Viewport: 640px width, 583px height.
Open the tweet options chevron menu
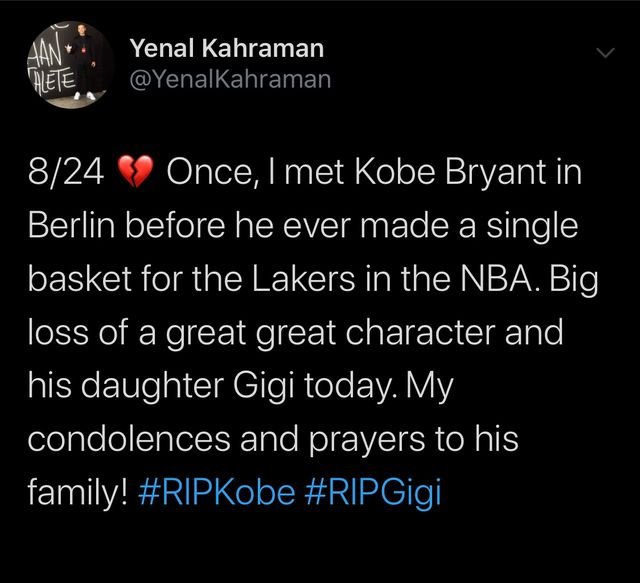click(x=606, y=53)
